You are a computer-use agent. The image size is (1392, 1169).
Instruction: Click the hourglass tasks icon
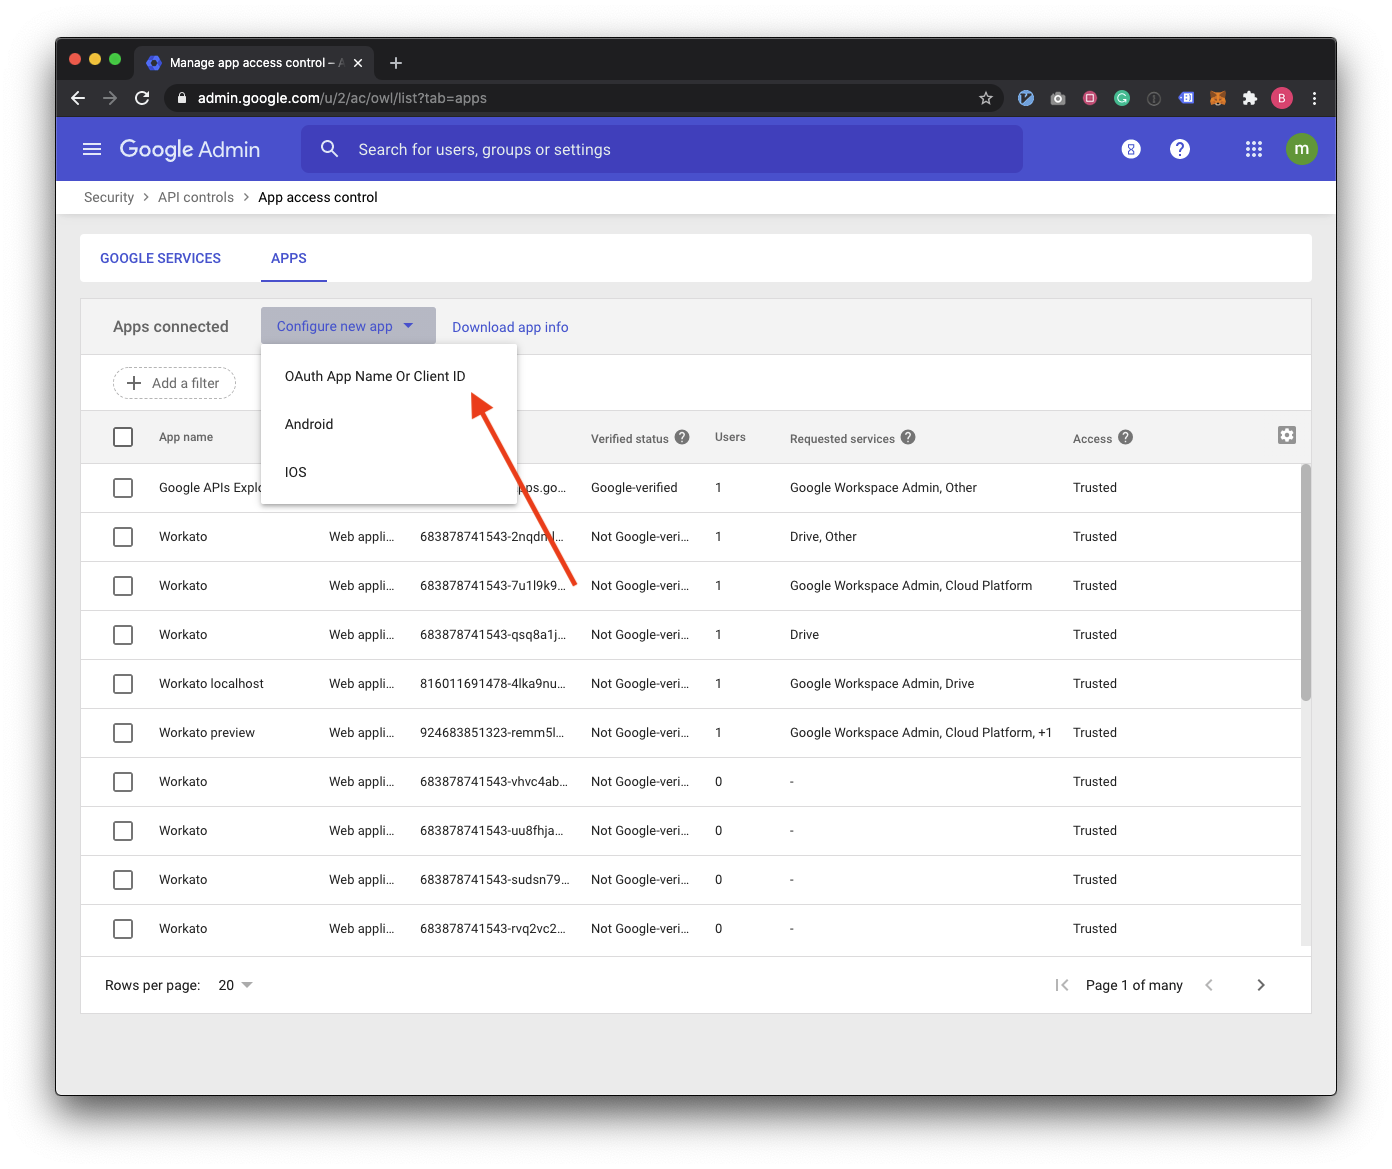coord(1131,149)
